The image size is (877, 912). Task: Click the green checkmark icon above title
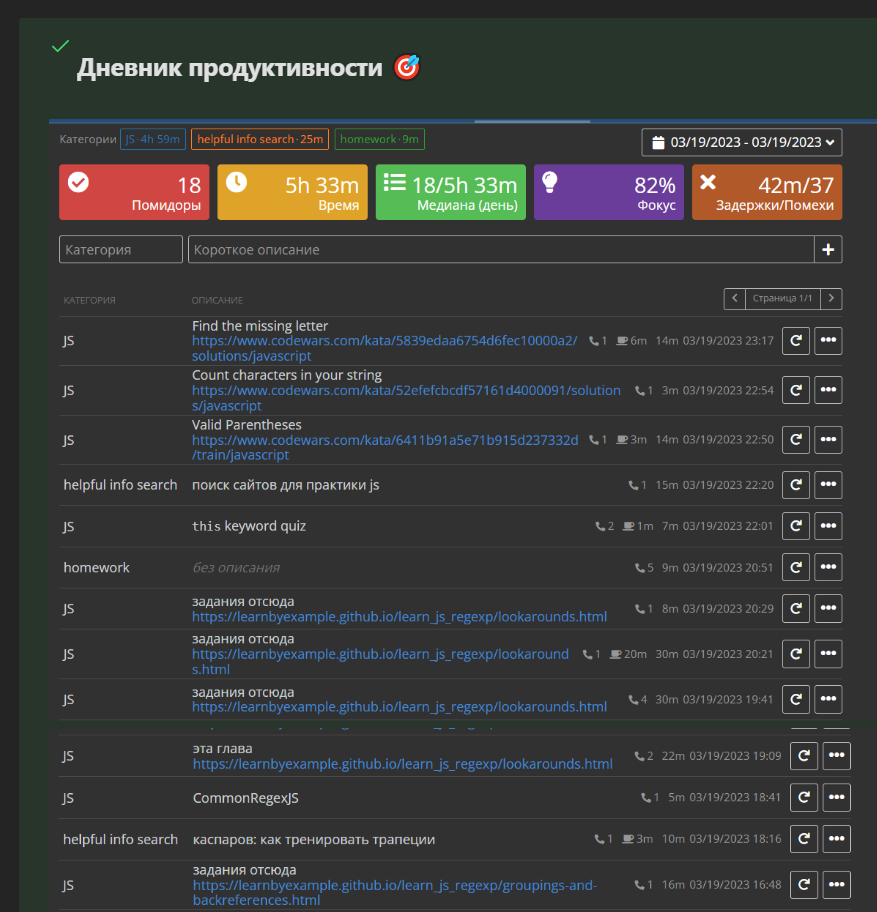point(61,46)
